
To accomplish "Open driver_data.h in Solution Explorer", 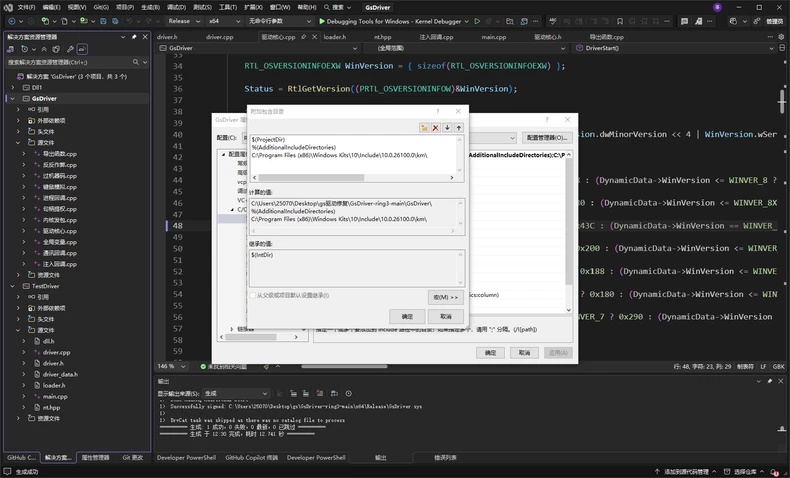I will [60, 374].
